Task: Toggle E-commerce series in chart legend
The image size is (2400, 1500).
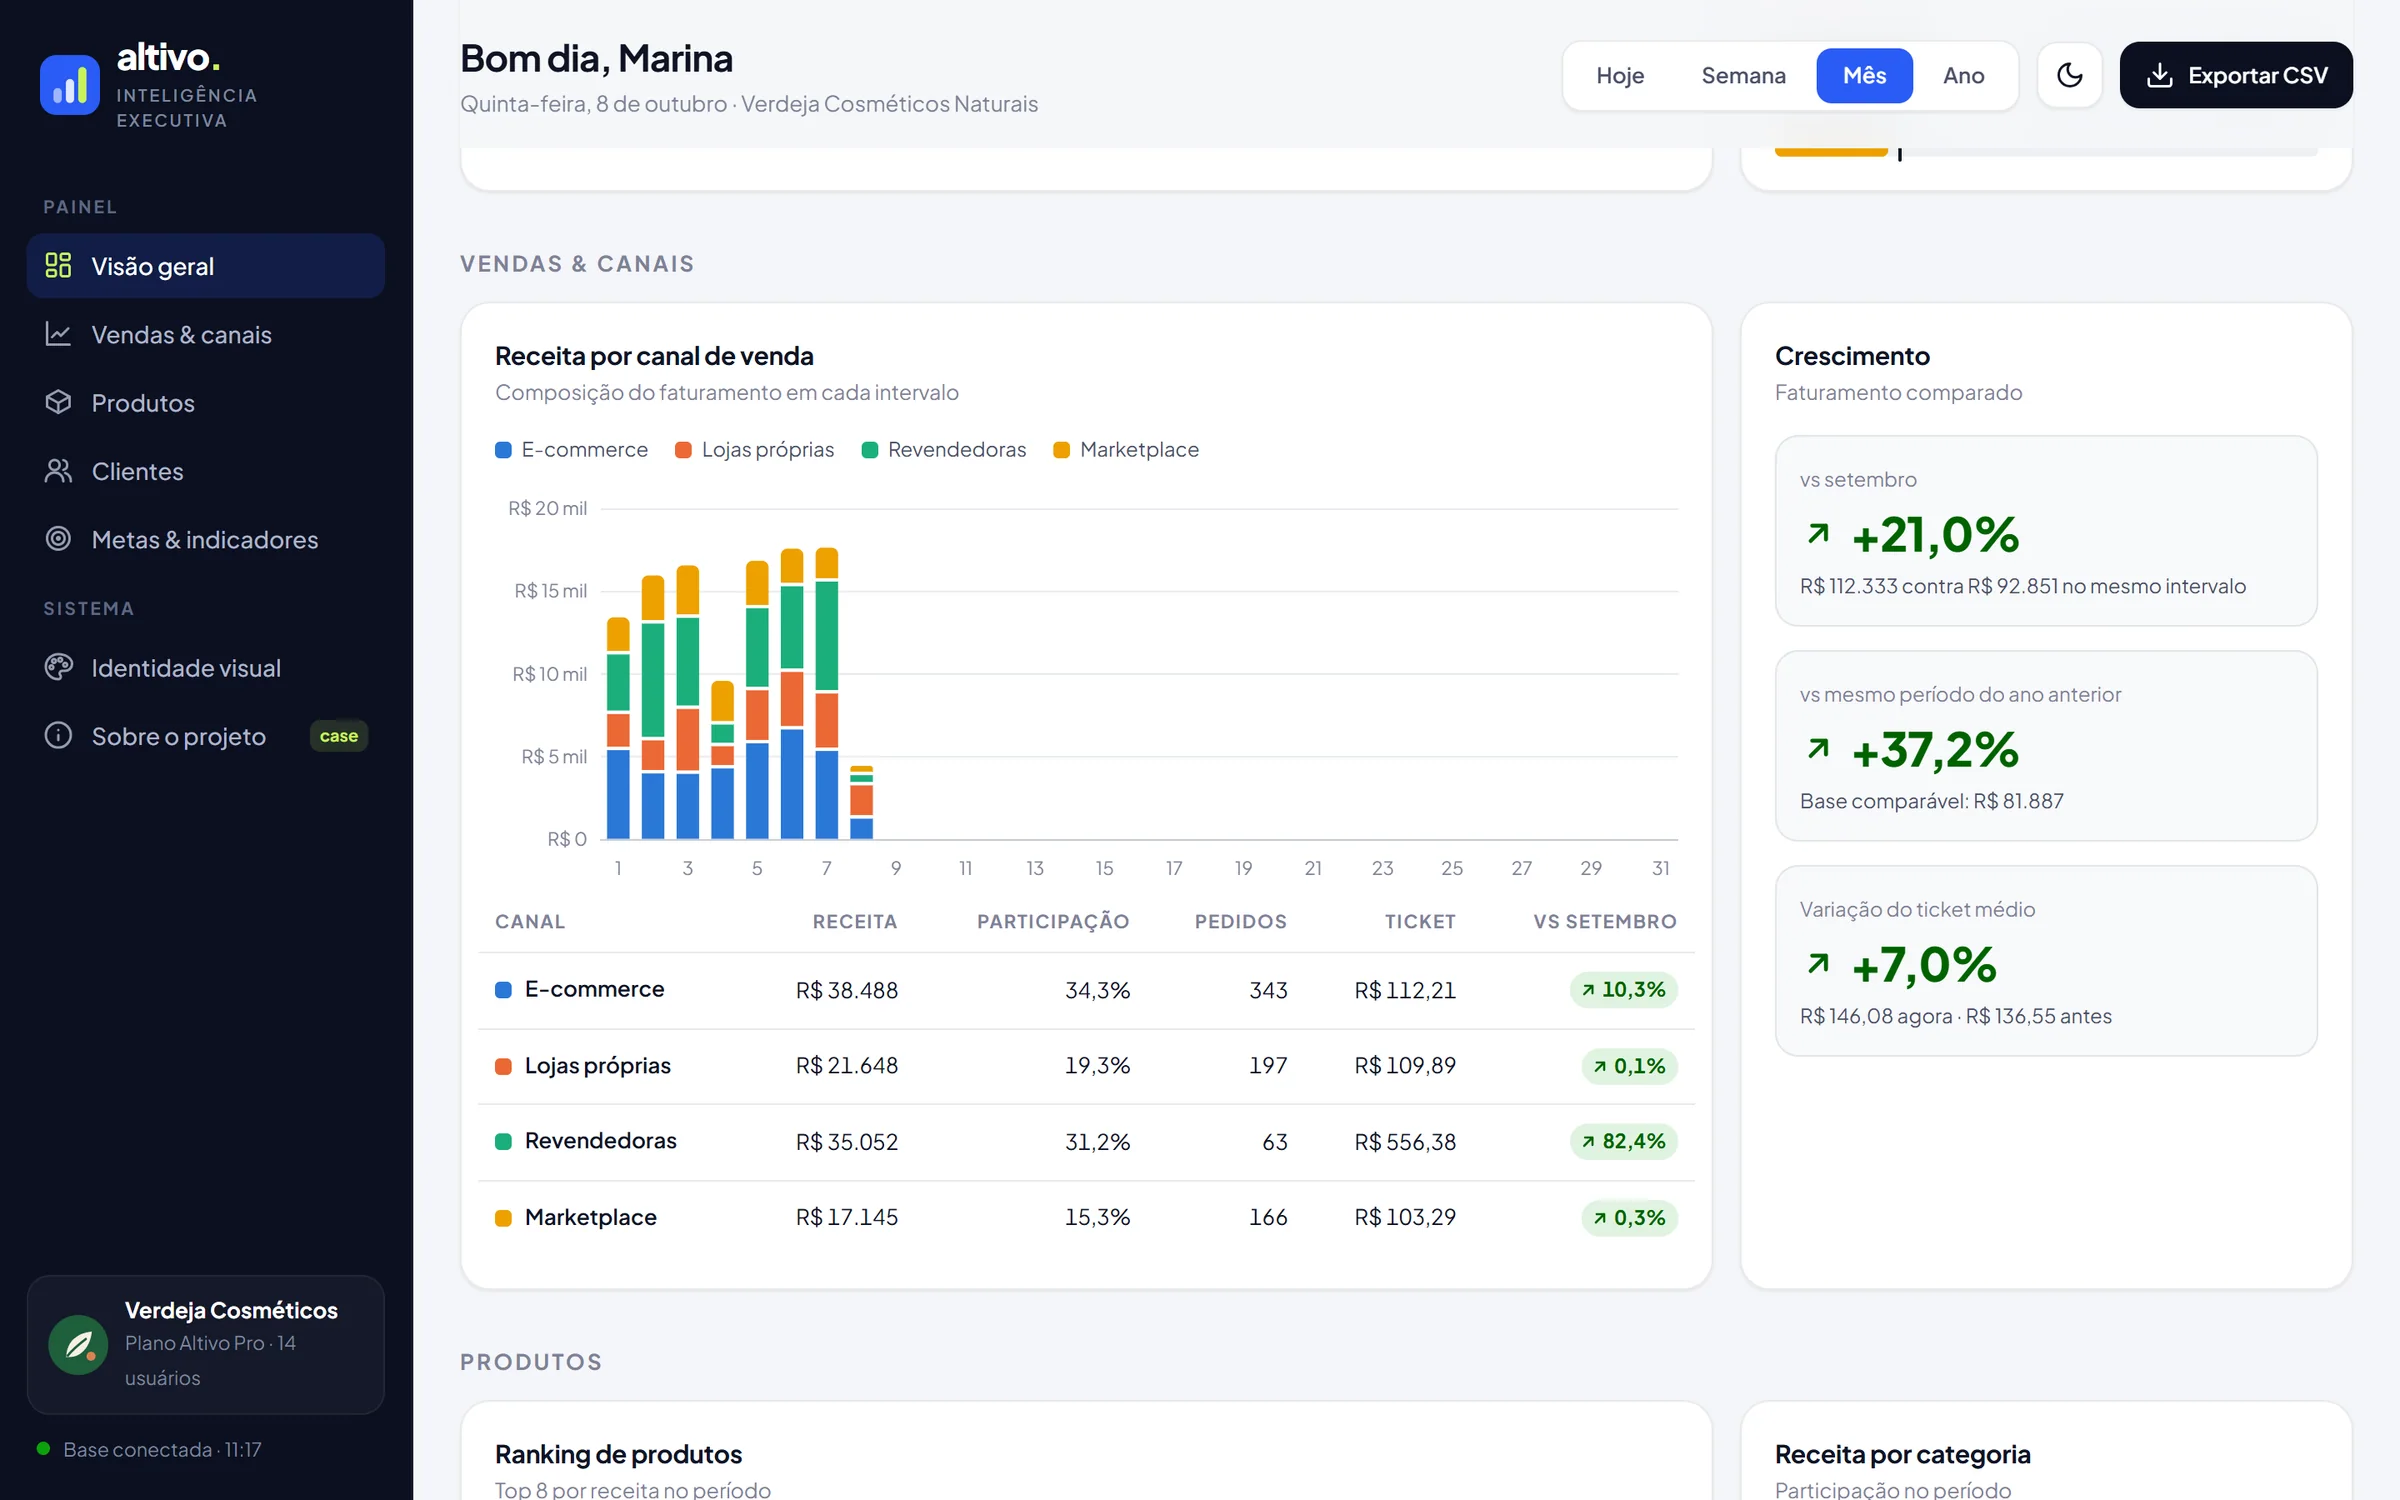Action: click(x=572, y=450)
